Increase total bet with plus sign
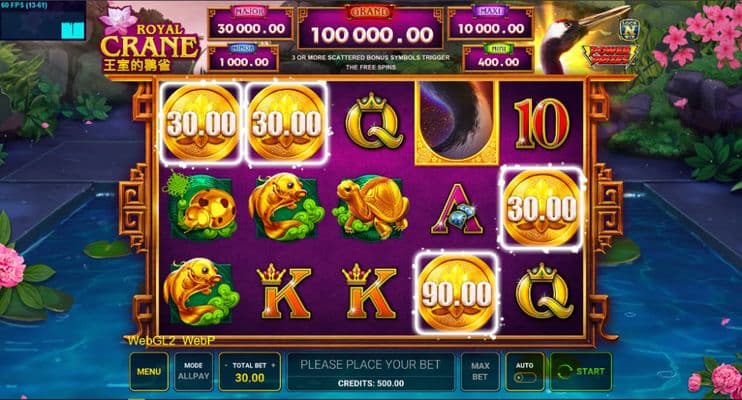 tap(273, 365)
